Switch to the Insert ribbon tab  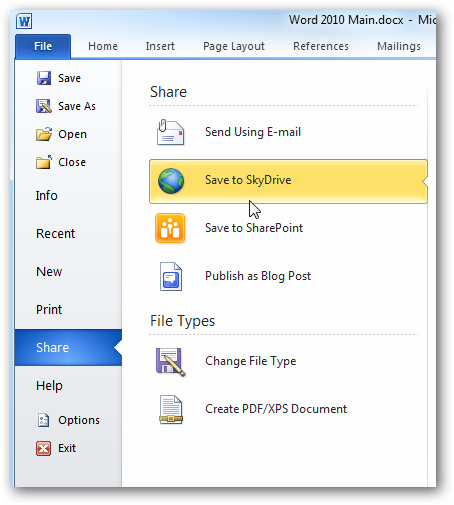point(160,46)
